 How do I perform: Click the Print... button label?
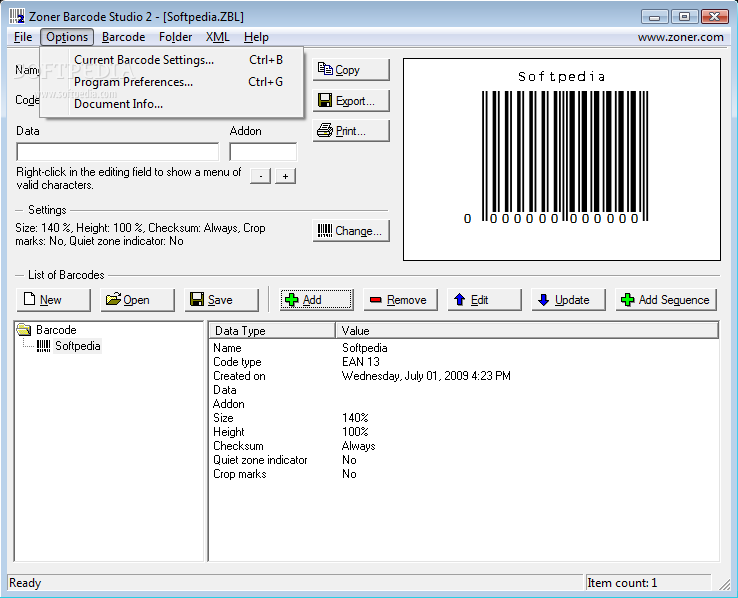click(x=351, y=131)
